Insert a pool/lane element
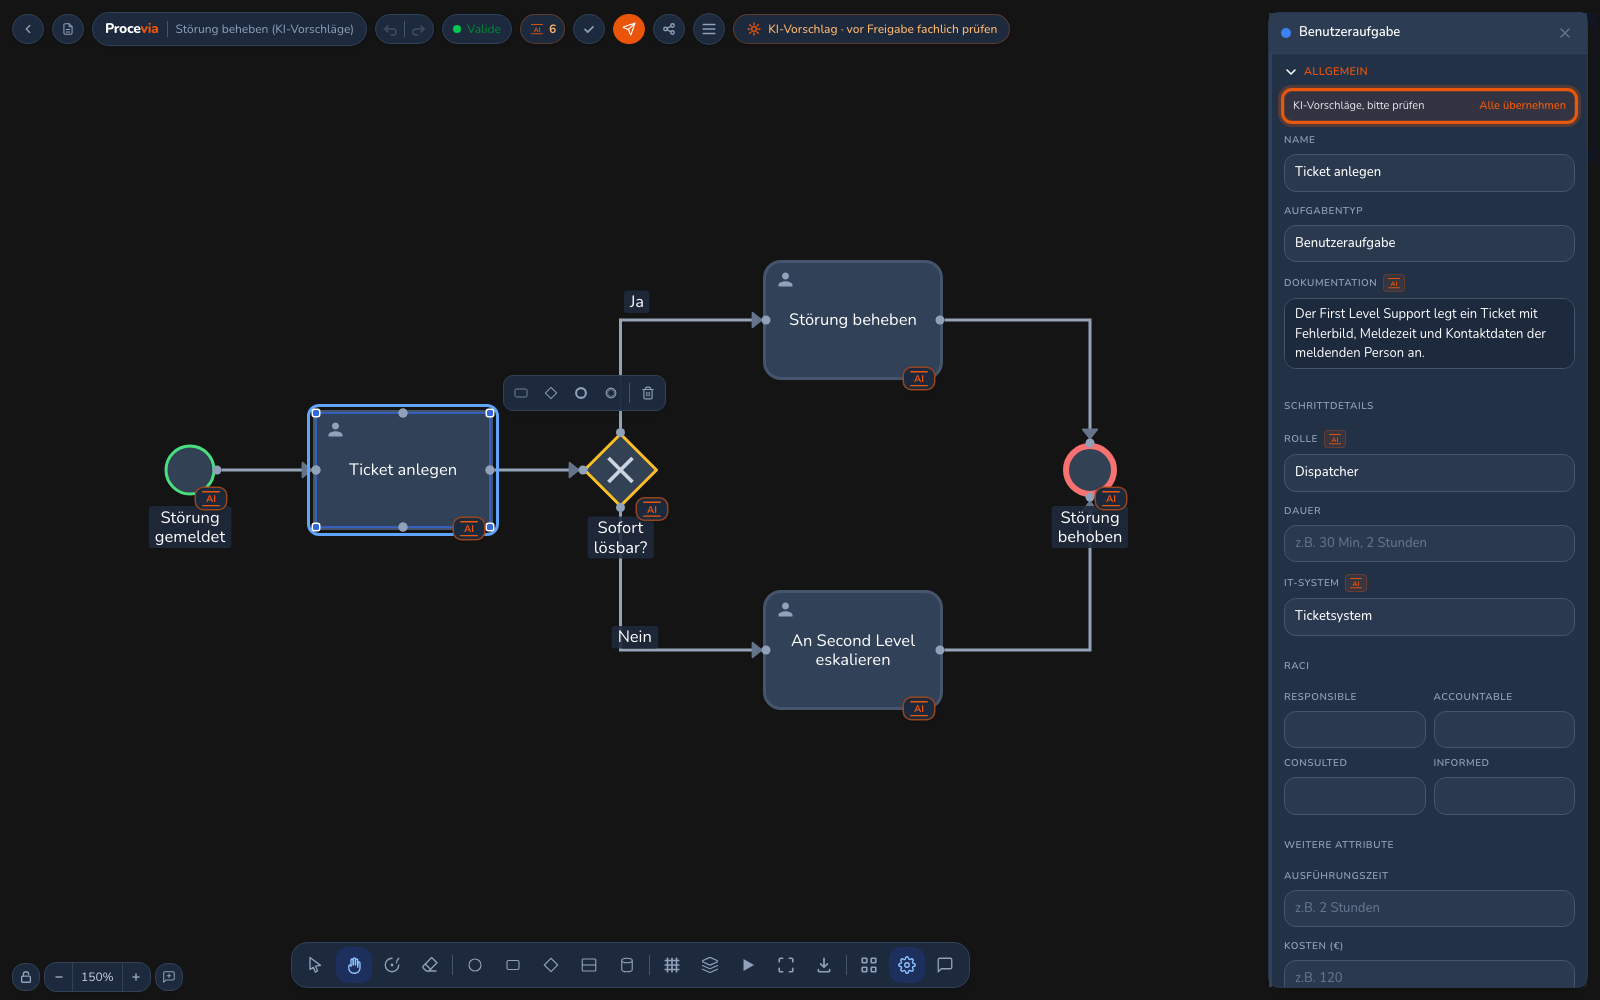This screenshot has width=1600, height=1000. 589,965
